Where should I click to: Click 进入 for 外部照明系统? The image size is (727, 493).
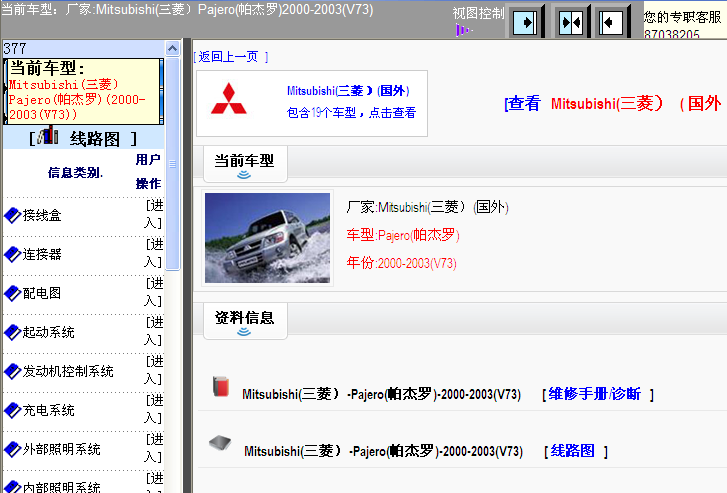pos(153,448)
